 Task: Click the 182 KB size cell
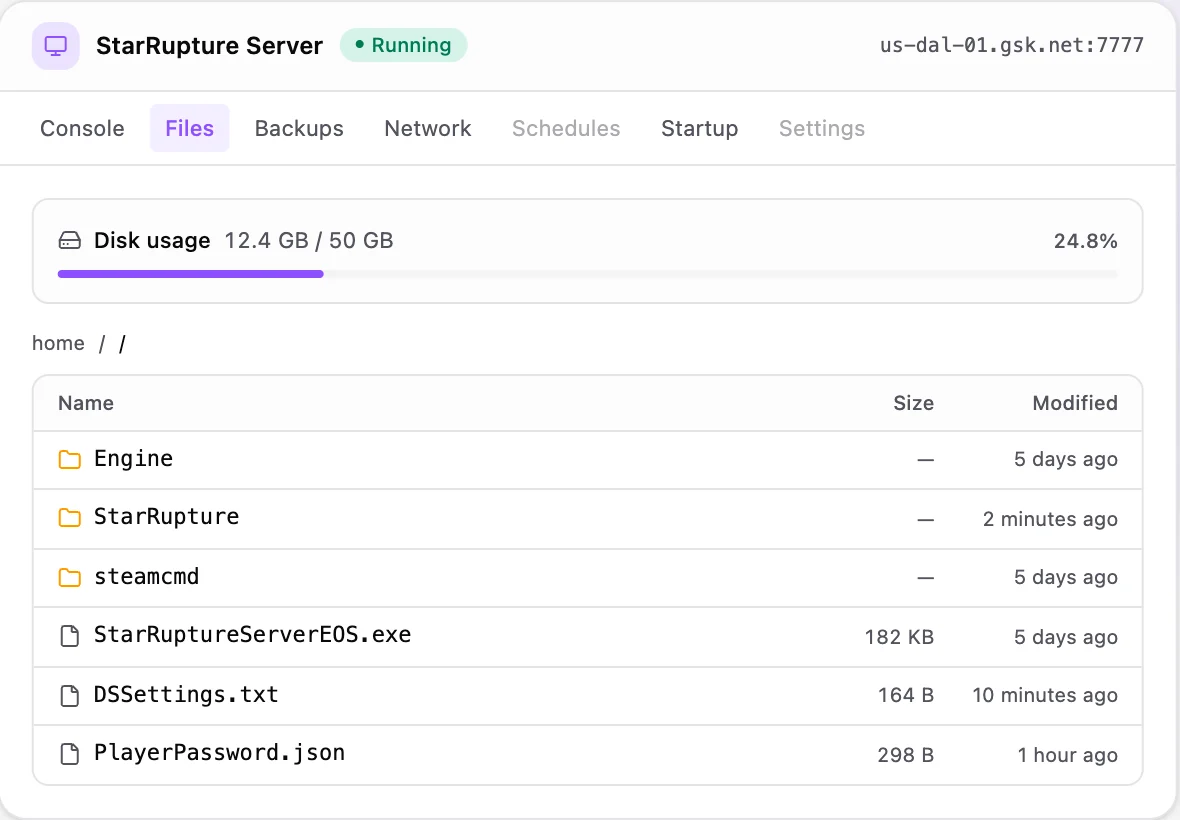point(899,637)
